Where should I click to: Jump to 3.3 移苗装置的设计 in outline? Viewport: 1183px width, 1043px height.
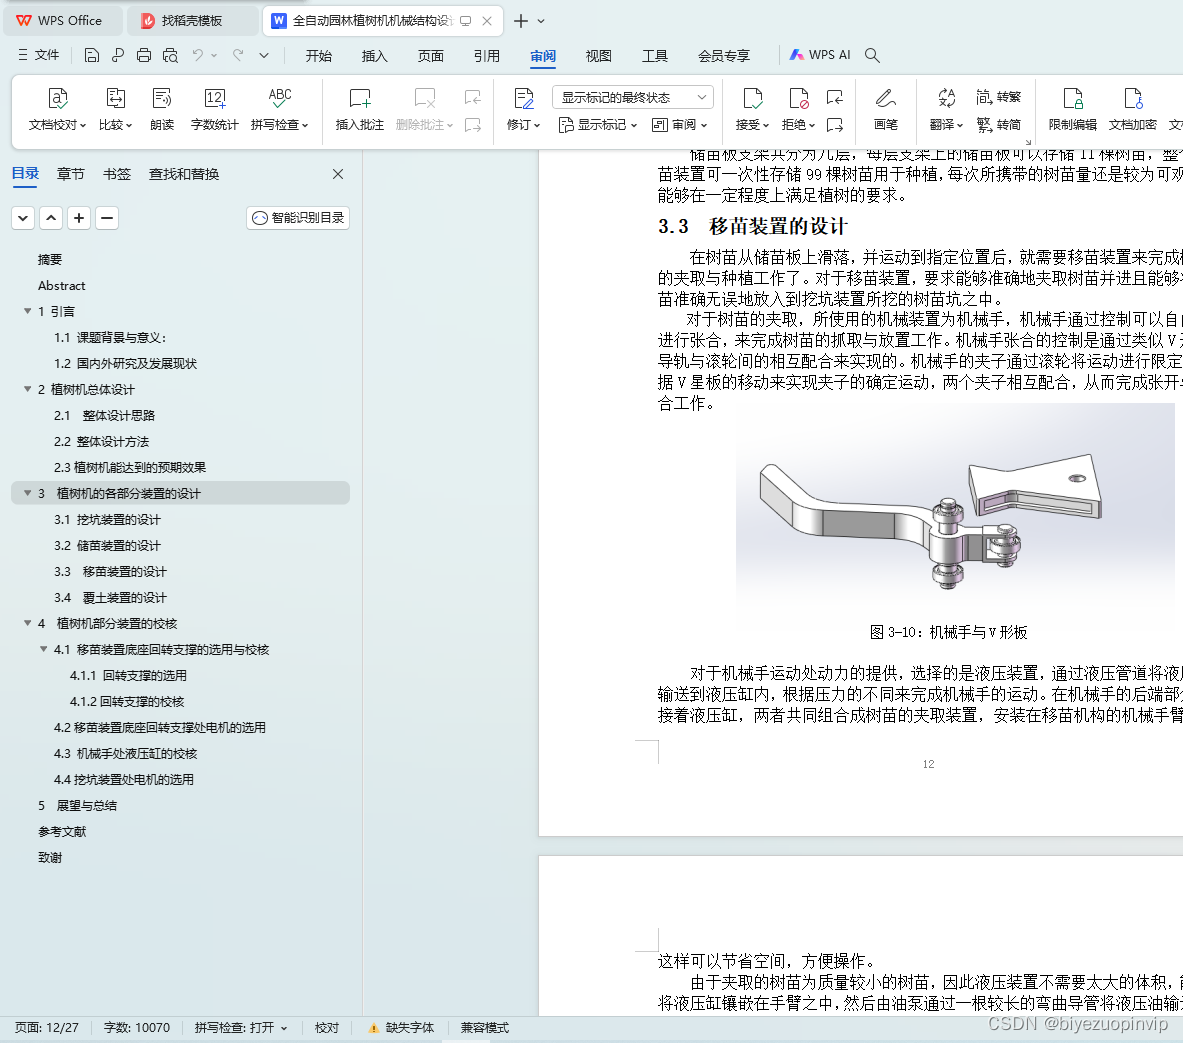(110, 571)
